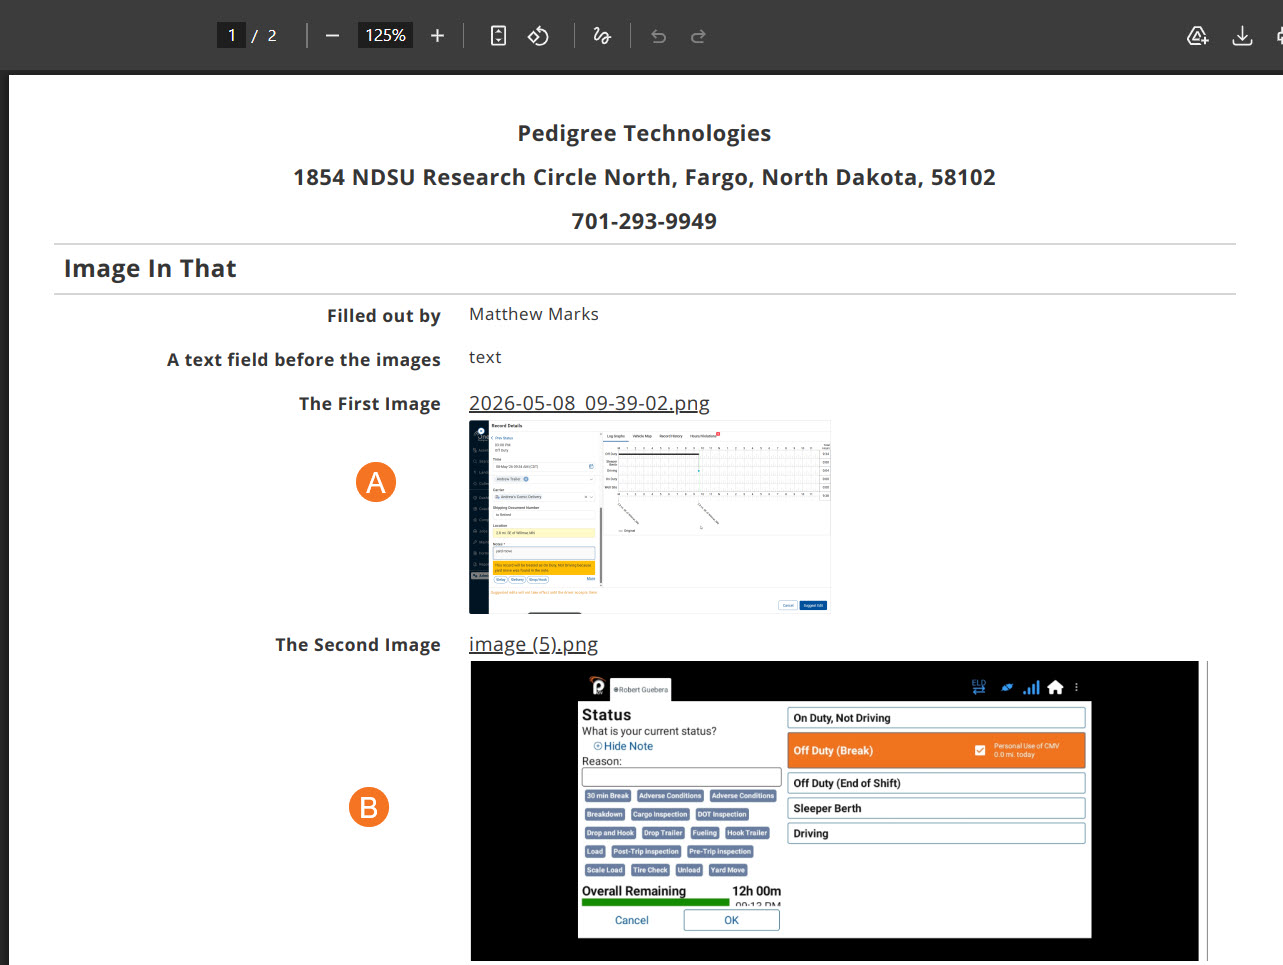Choose the Post-Trip Inspection reason tag

tap(645, 852)
